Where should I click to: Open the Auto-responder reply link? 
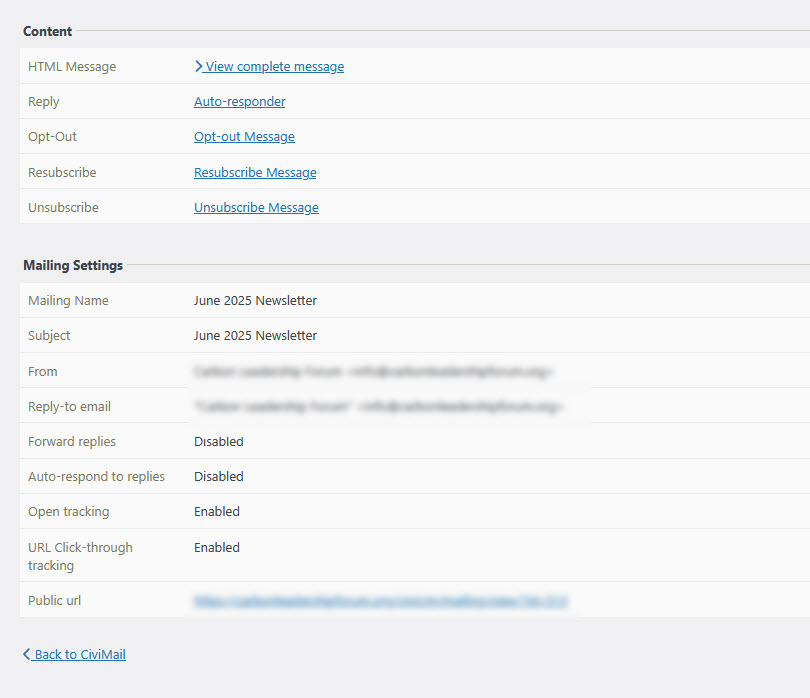coord(239,102)
